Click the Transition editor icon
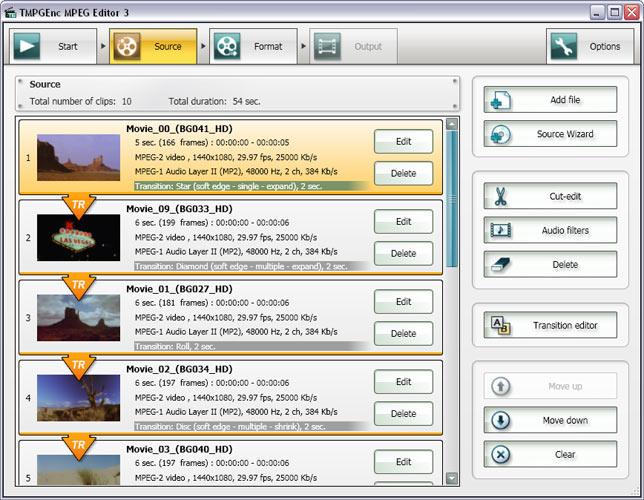Viewport: 644px width, 500px height. 501,325
